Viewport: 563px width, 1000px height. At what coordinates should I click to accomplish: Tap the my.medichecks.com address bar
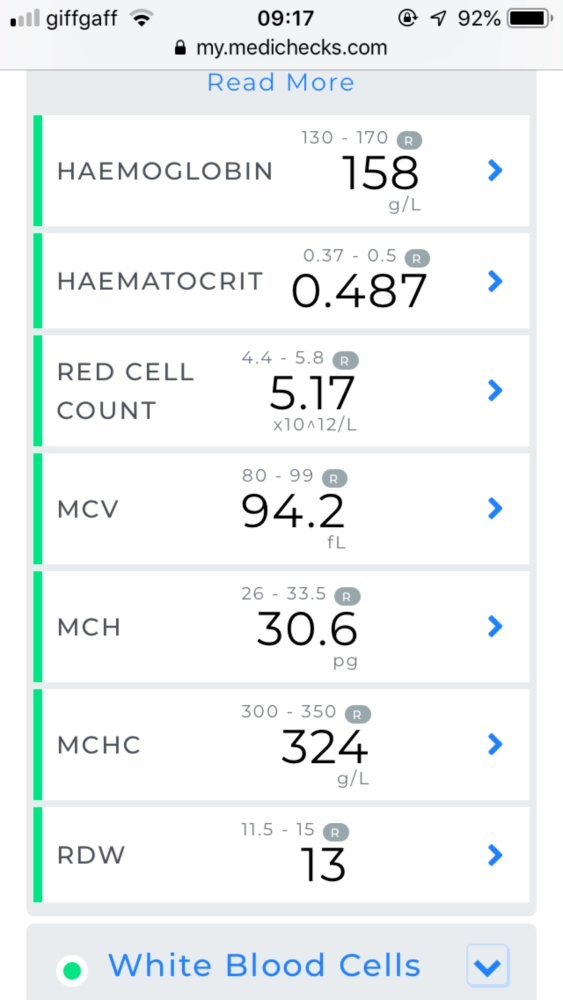pyautogui.click(x=281, y=48)
